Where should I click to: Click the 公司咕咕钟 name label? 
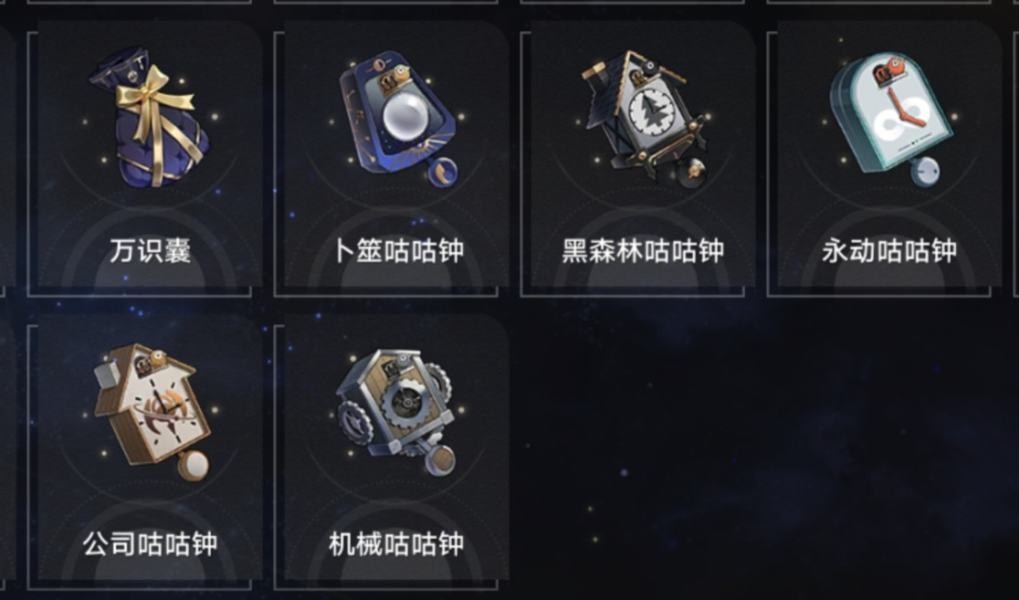pos(150,544)
